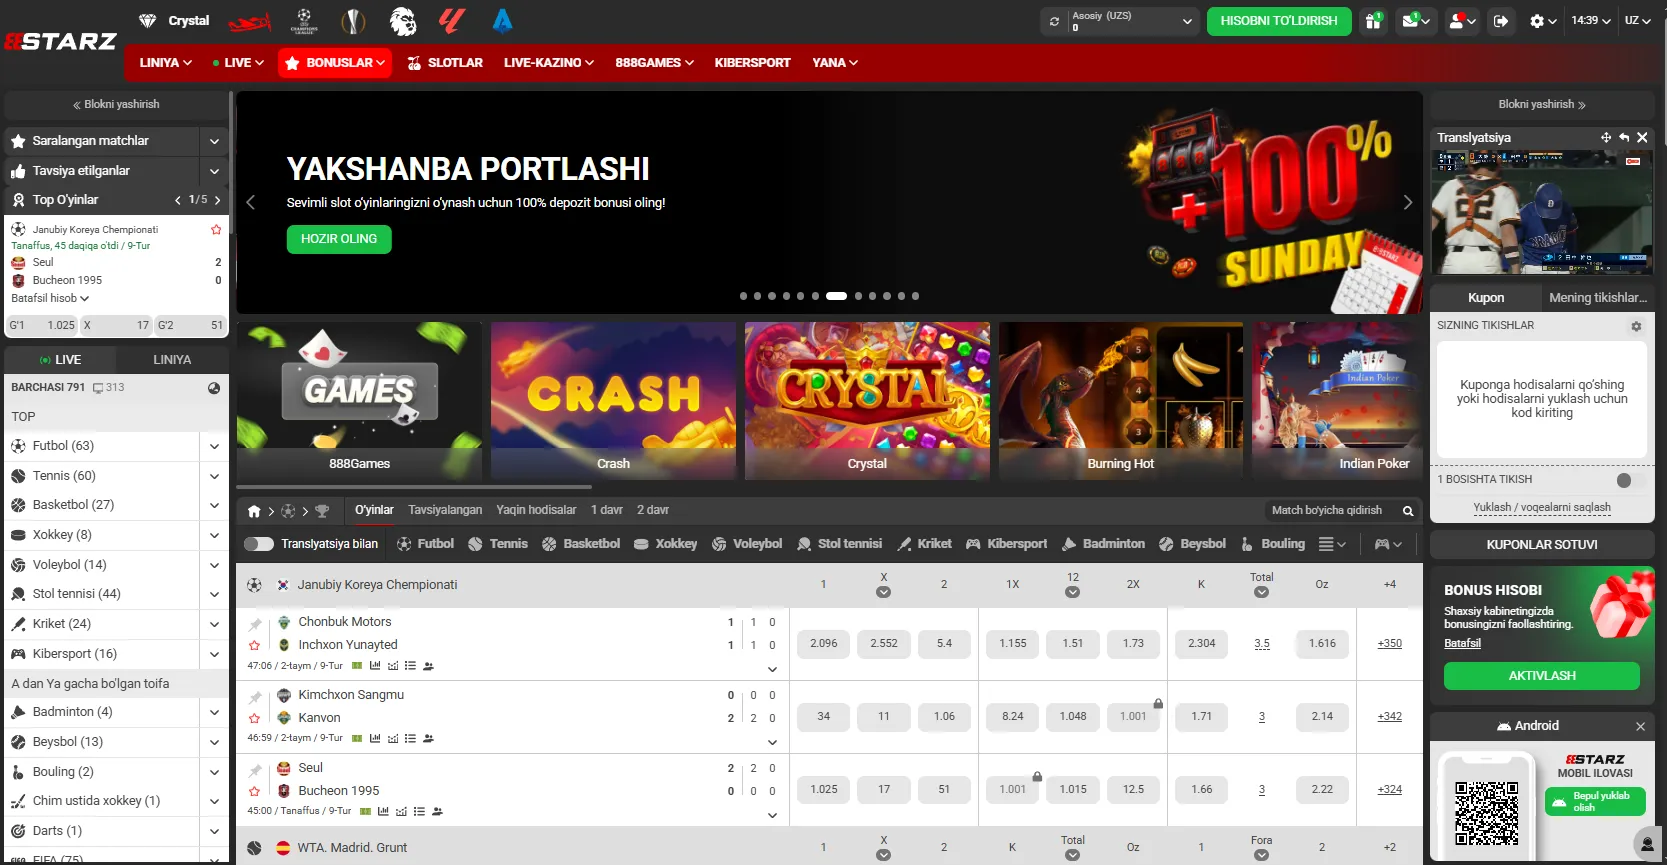Expand Tavsiya etilganlar section

click(214, 171)
